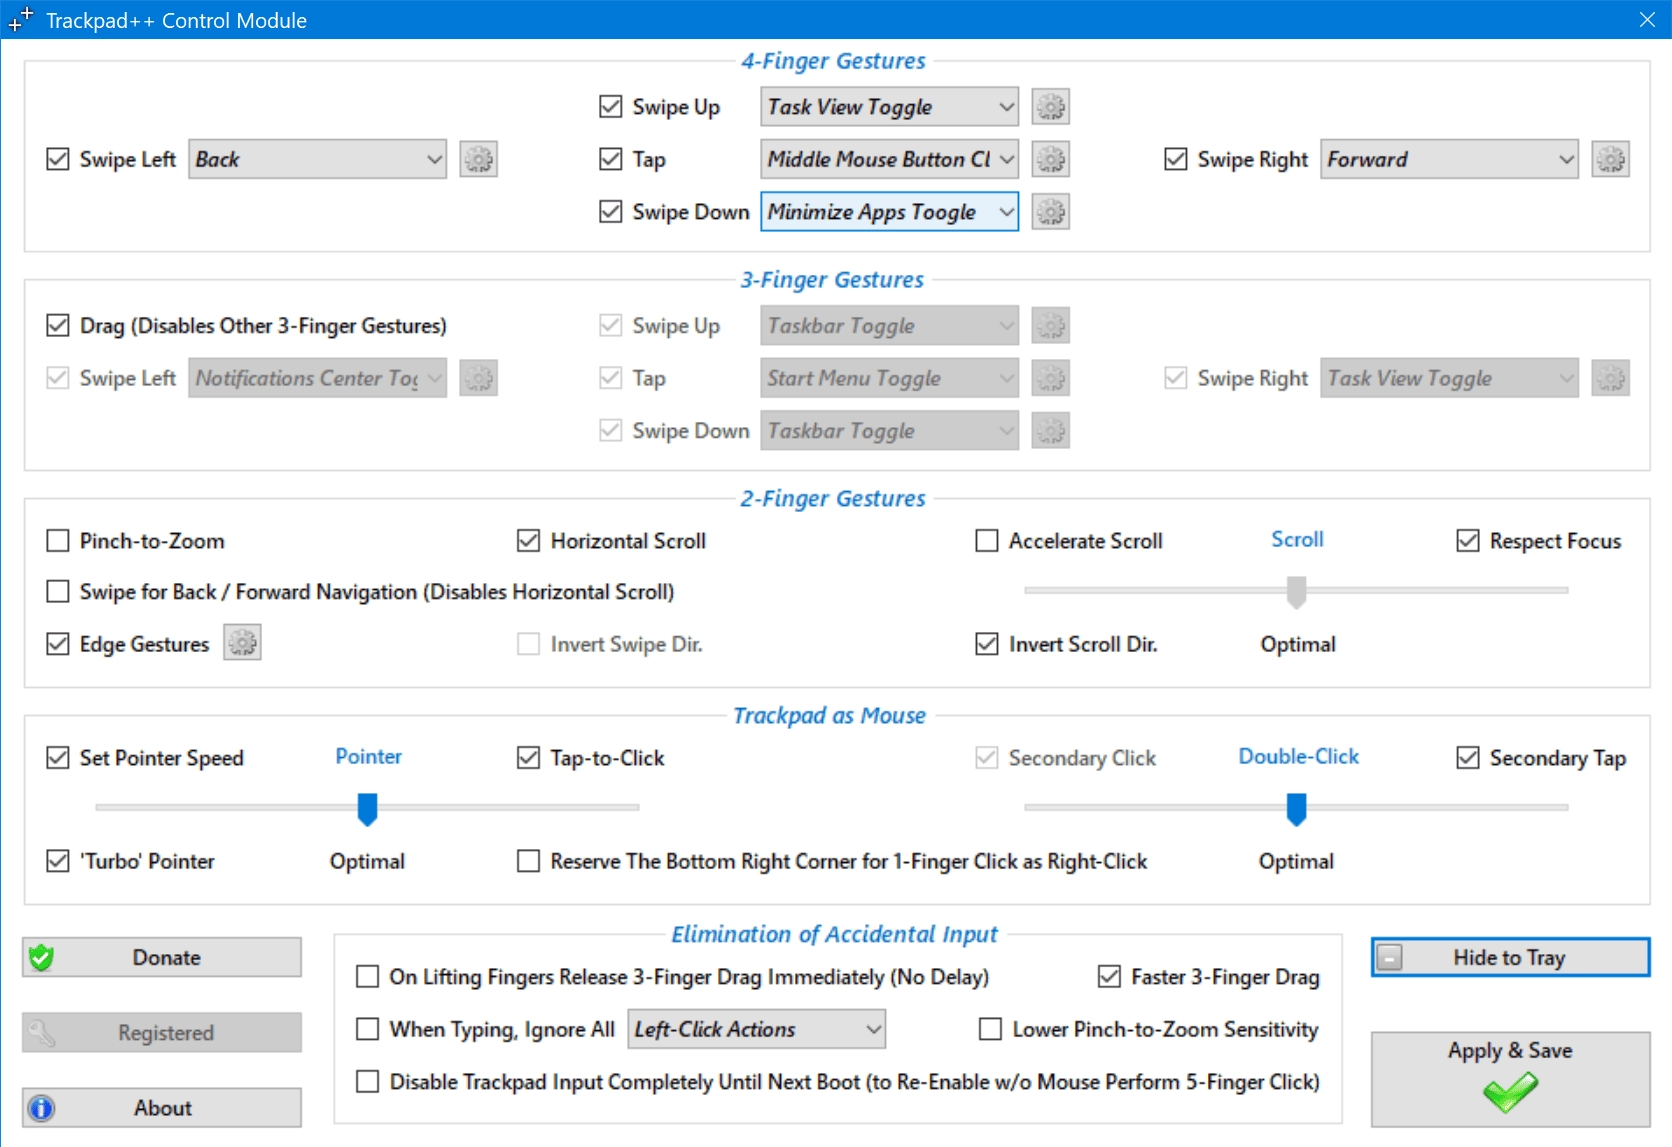This screenshot has height=1147, width=1672.
Task: Enable Swipe for Back / Forward Navigation
Action: pyautogui.click(x=58, y=592)
